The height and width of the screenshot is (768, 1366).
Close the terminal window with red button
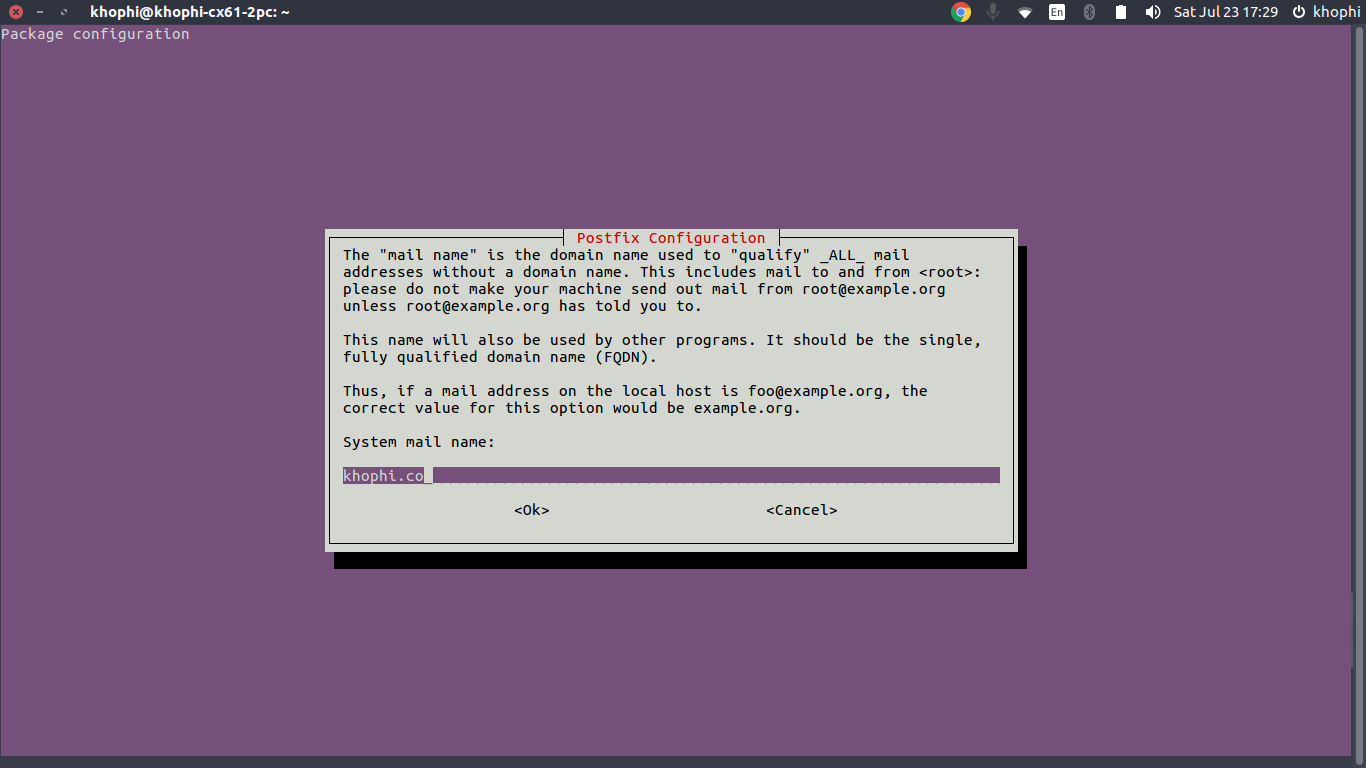15,12
